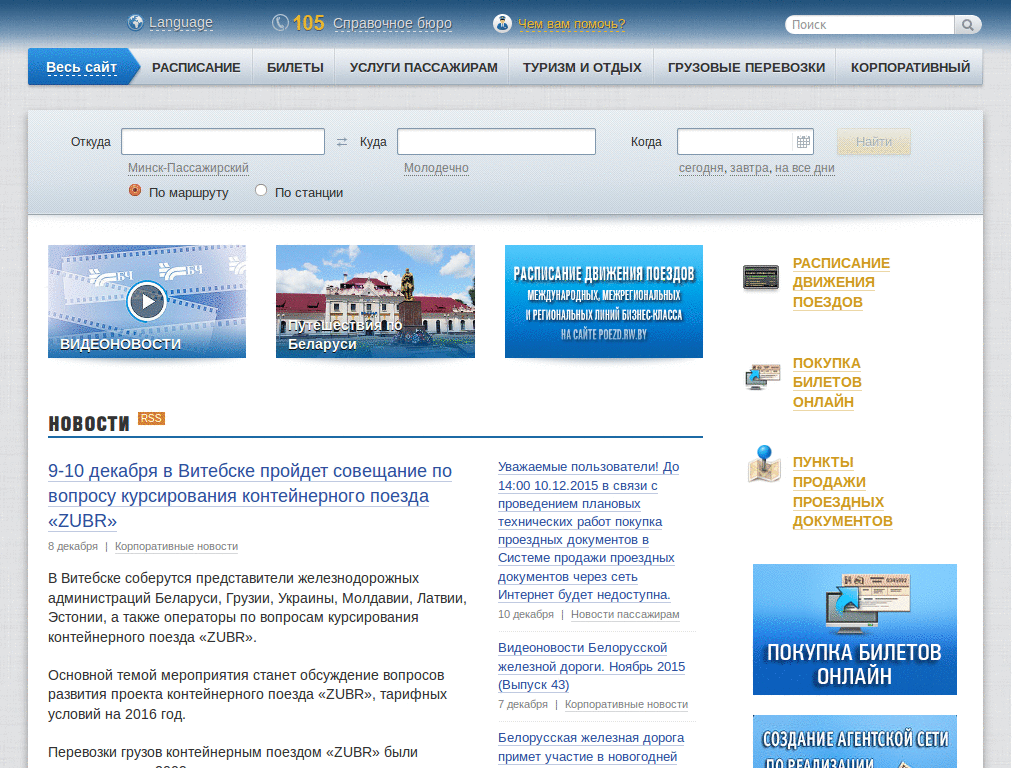Click the assistant avatar help icon

tap(502, 24)
